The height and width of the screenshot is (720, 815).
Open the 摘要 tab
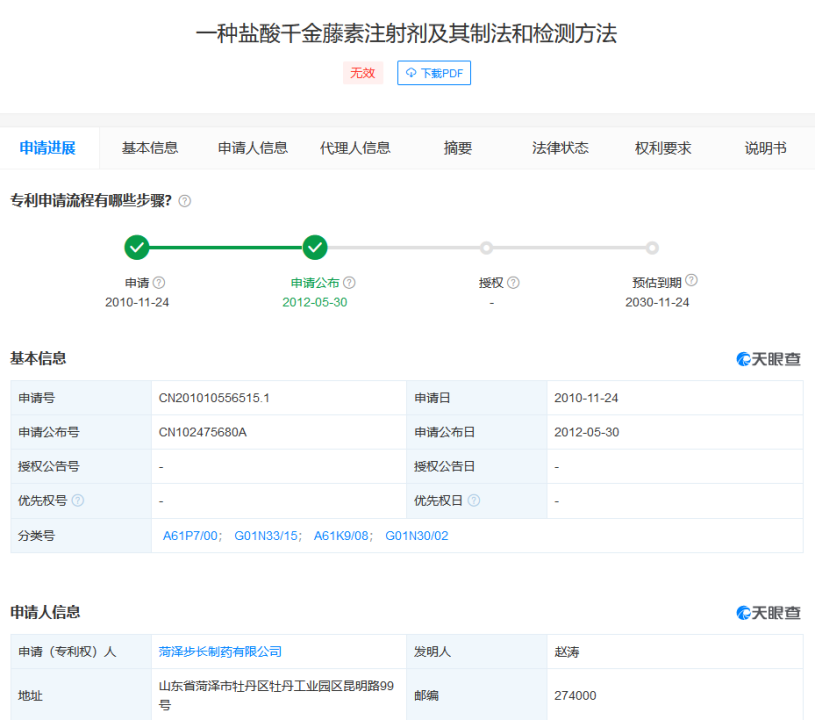[456, 147]
